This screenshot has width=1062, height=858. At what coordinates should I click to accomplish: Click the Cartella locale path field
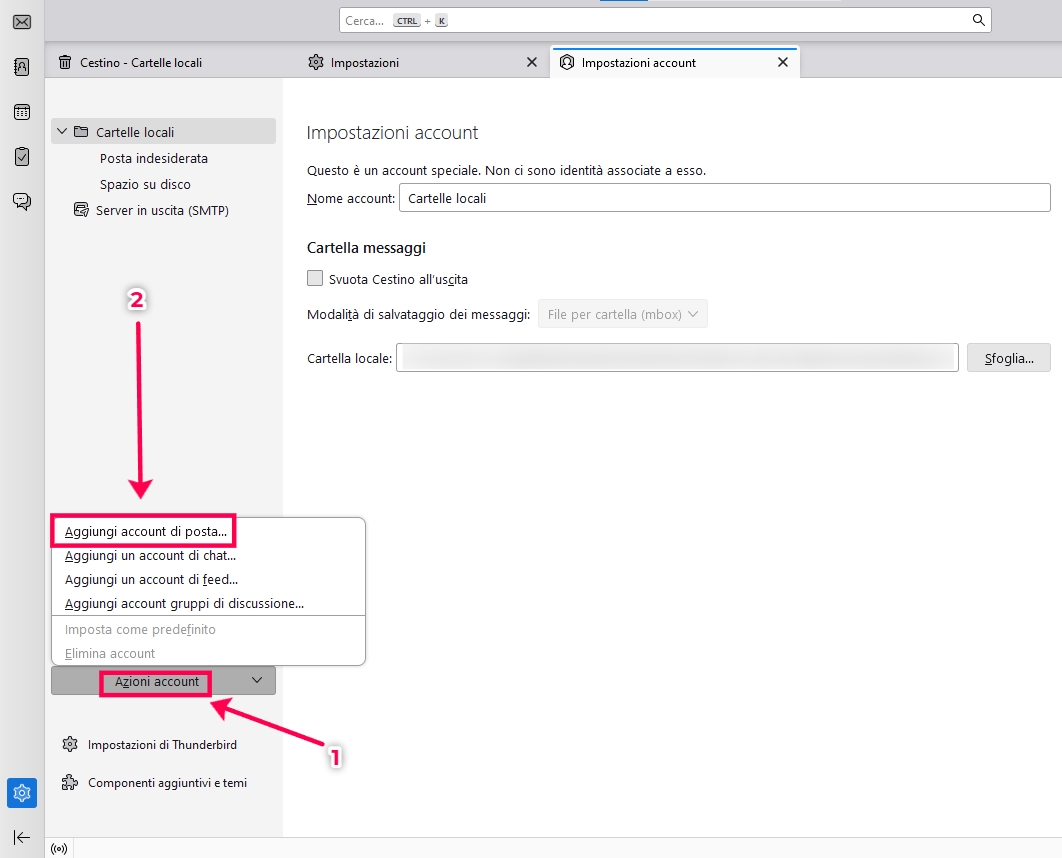click(677, 358)
